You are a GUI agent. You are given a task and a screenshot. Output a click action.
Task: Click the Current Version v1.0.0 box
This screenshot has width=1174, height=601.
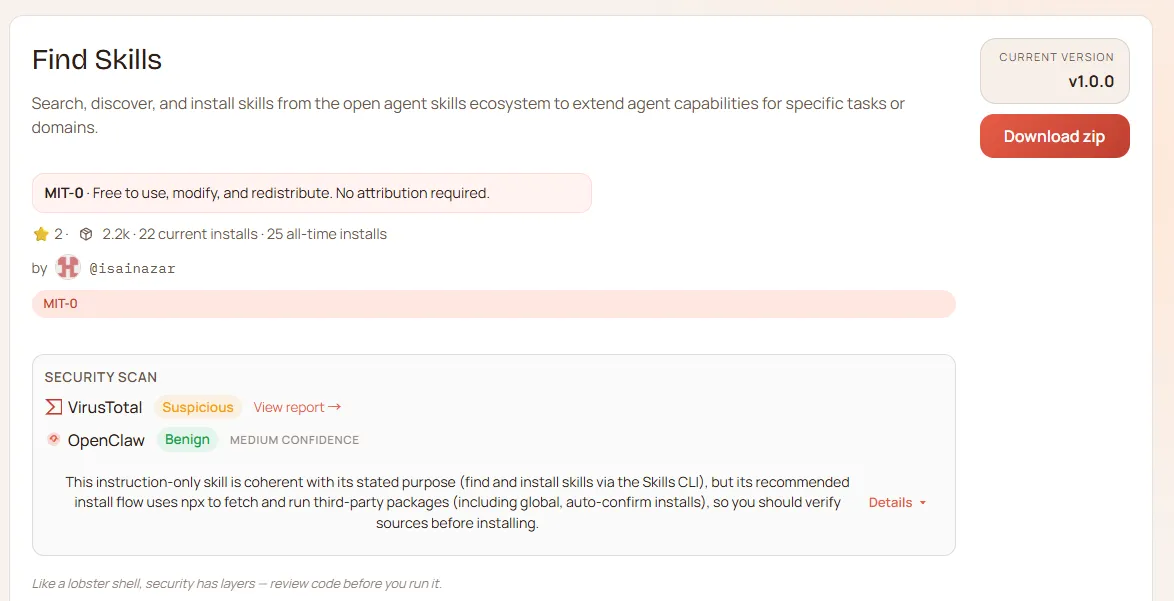pos(1055,71)
